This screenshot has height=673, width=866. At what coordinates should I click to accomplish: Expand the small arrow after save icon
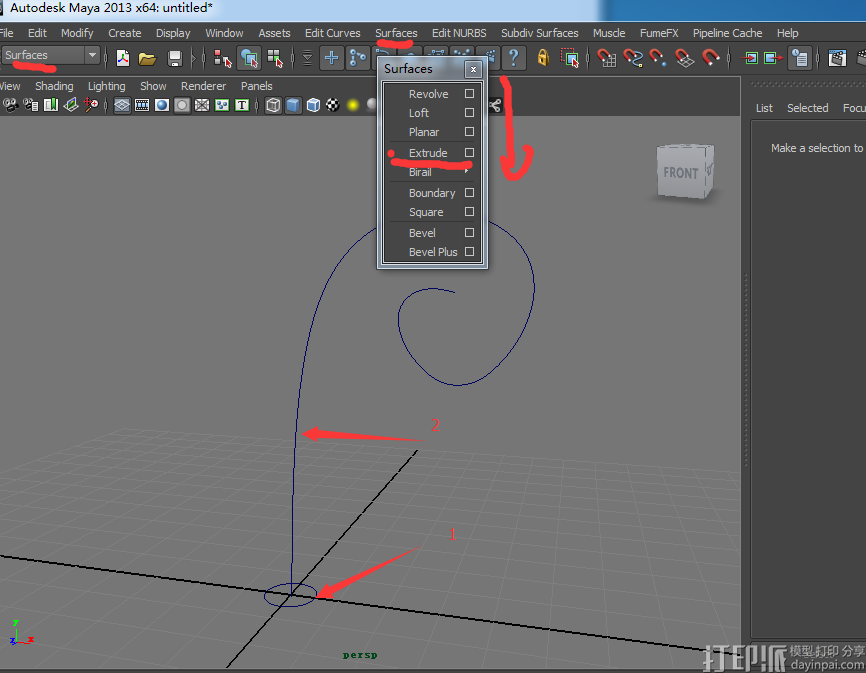[193, 58]
